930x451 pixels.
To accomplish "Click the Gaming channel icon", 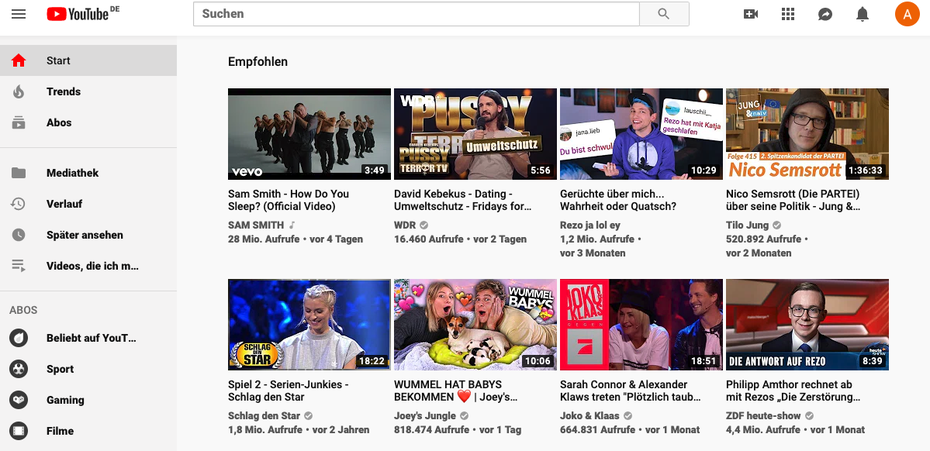I will tap(19, 400).
